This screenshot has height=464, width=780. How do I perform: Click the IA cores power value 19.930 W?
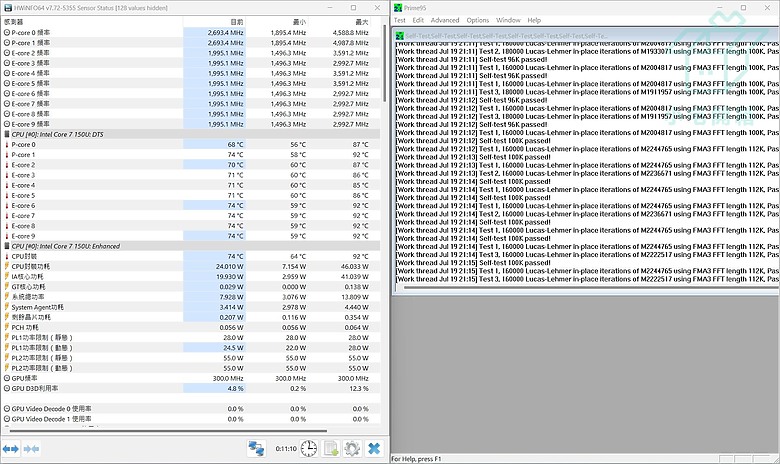click(x=230, y=277)
